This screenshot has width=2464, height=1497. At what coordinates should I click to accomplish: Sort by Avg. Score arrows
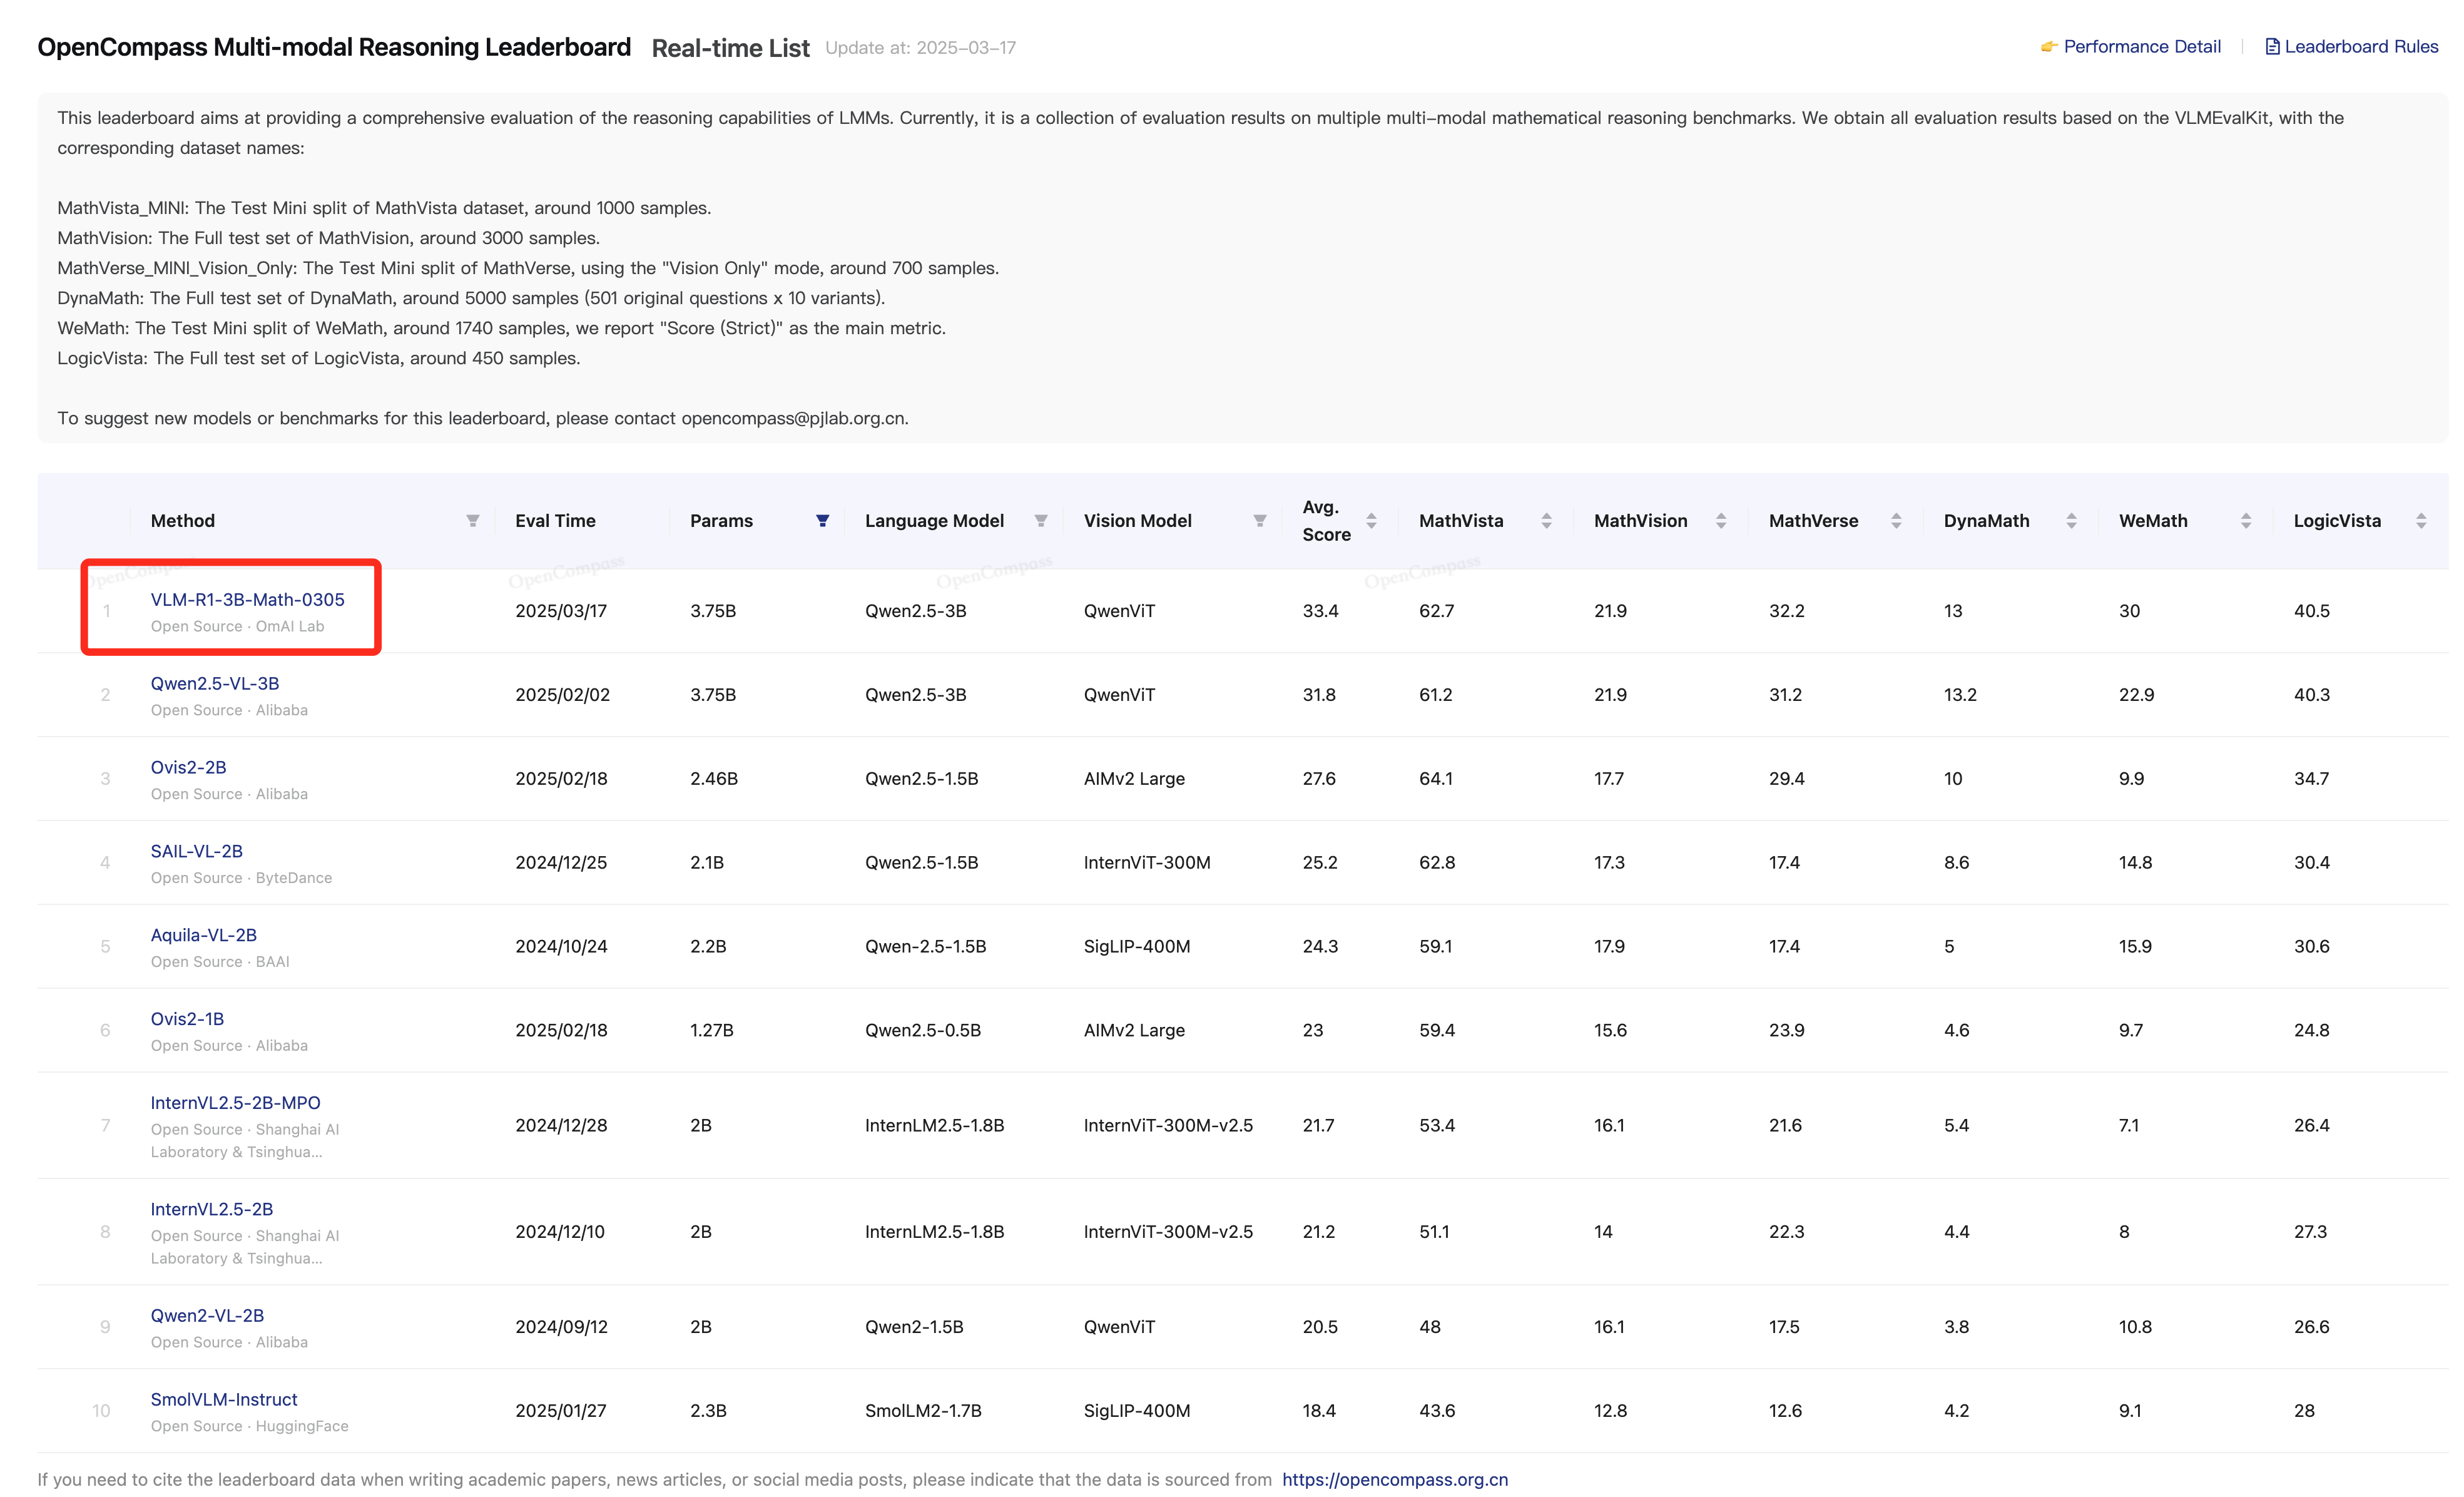[x=1371, y=521]
